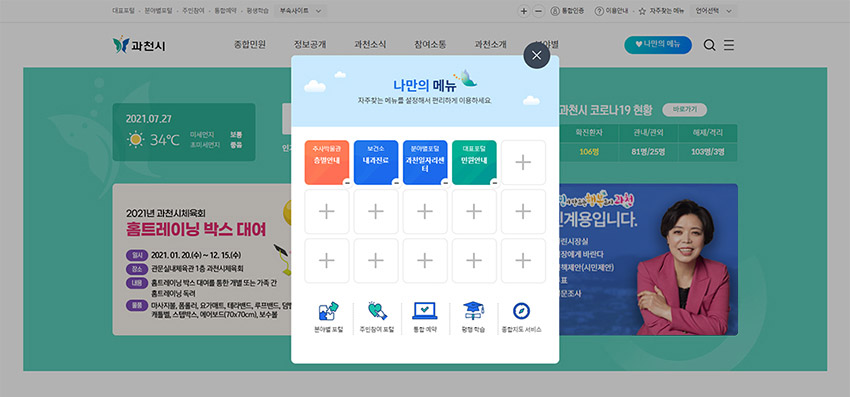Screen dimensions: 850x397
Task: Expand the 언어선택 language dropdown
Action: pos(713,11)
